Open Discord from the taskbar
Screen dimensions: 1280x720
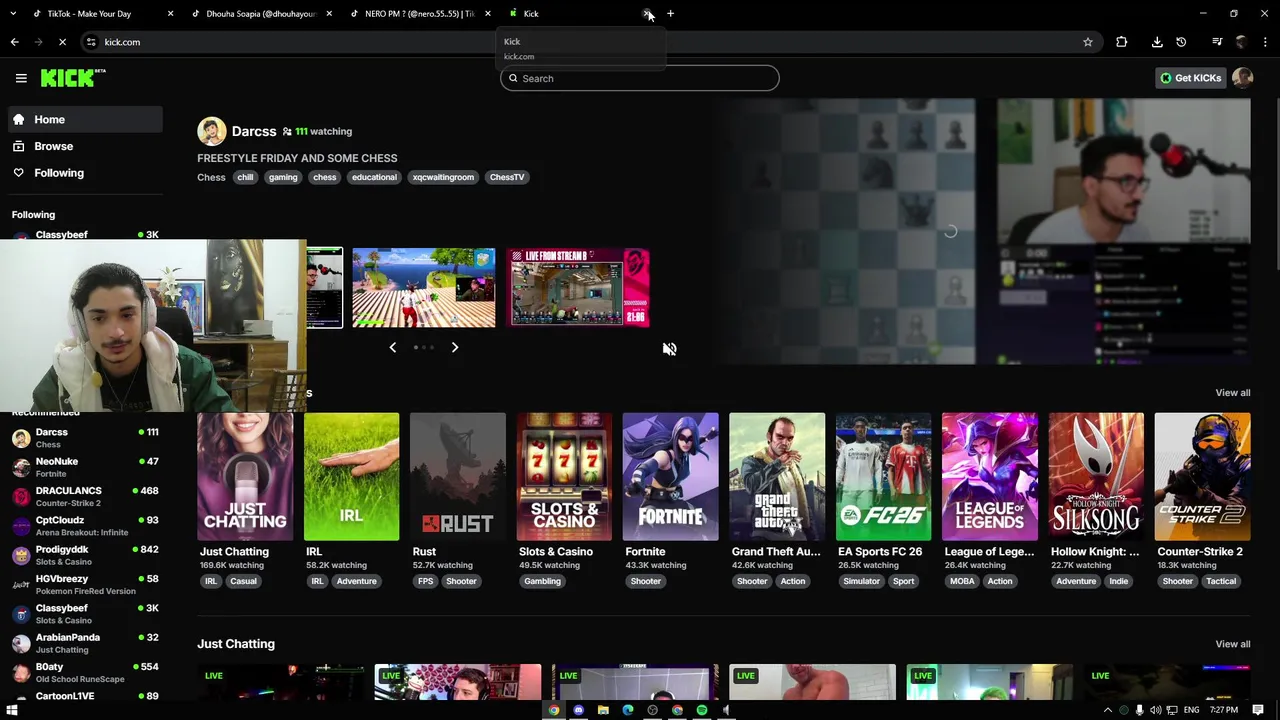(x=578, y=710)
